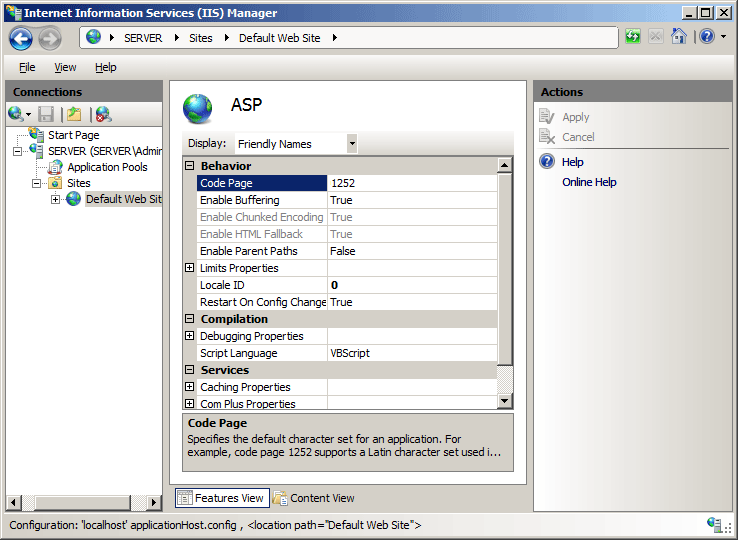Click the Application Pools icon

point(55,167)
